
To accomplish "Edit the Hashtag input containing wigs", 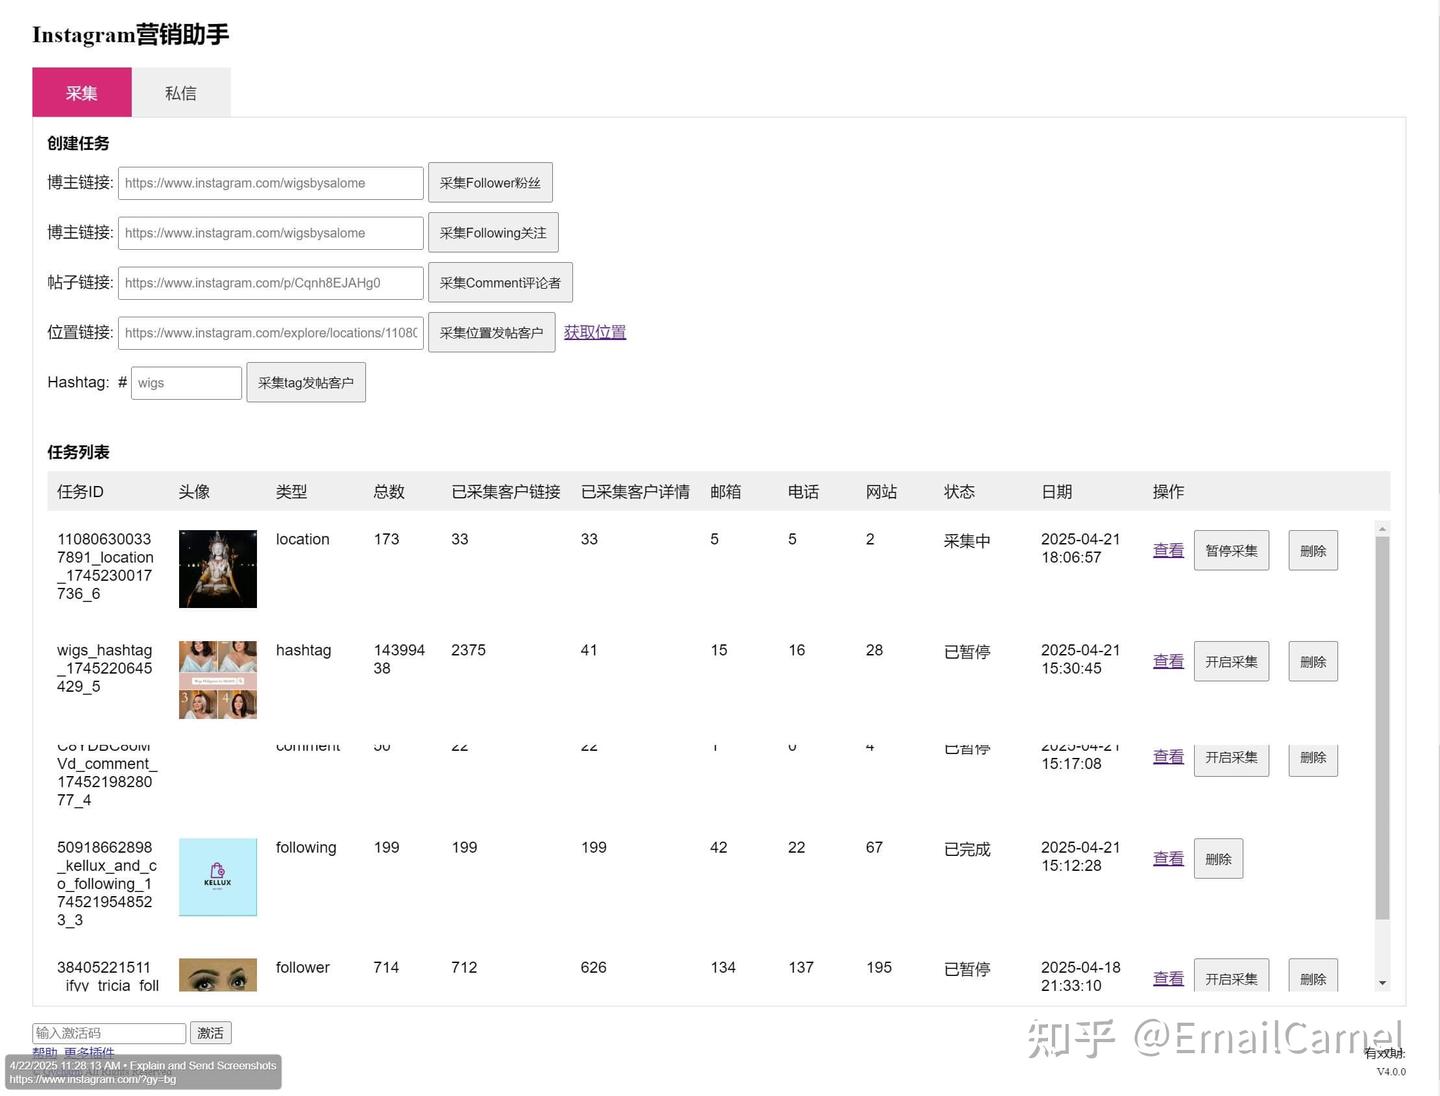I will pos(186,382).
